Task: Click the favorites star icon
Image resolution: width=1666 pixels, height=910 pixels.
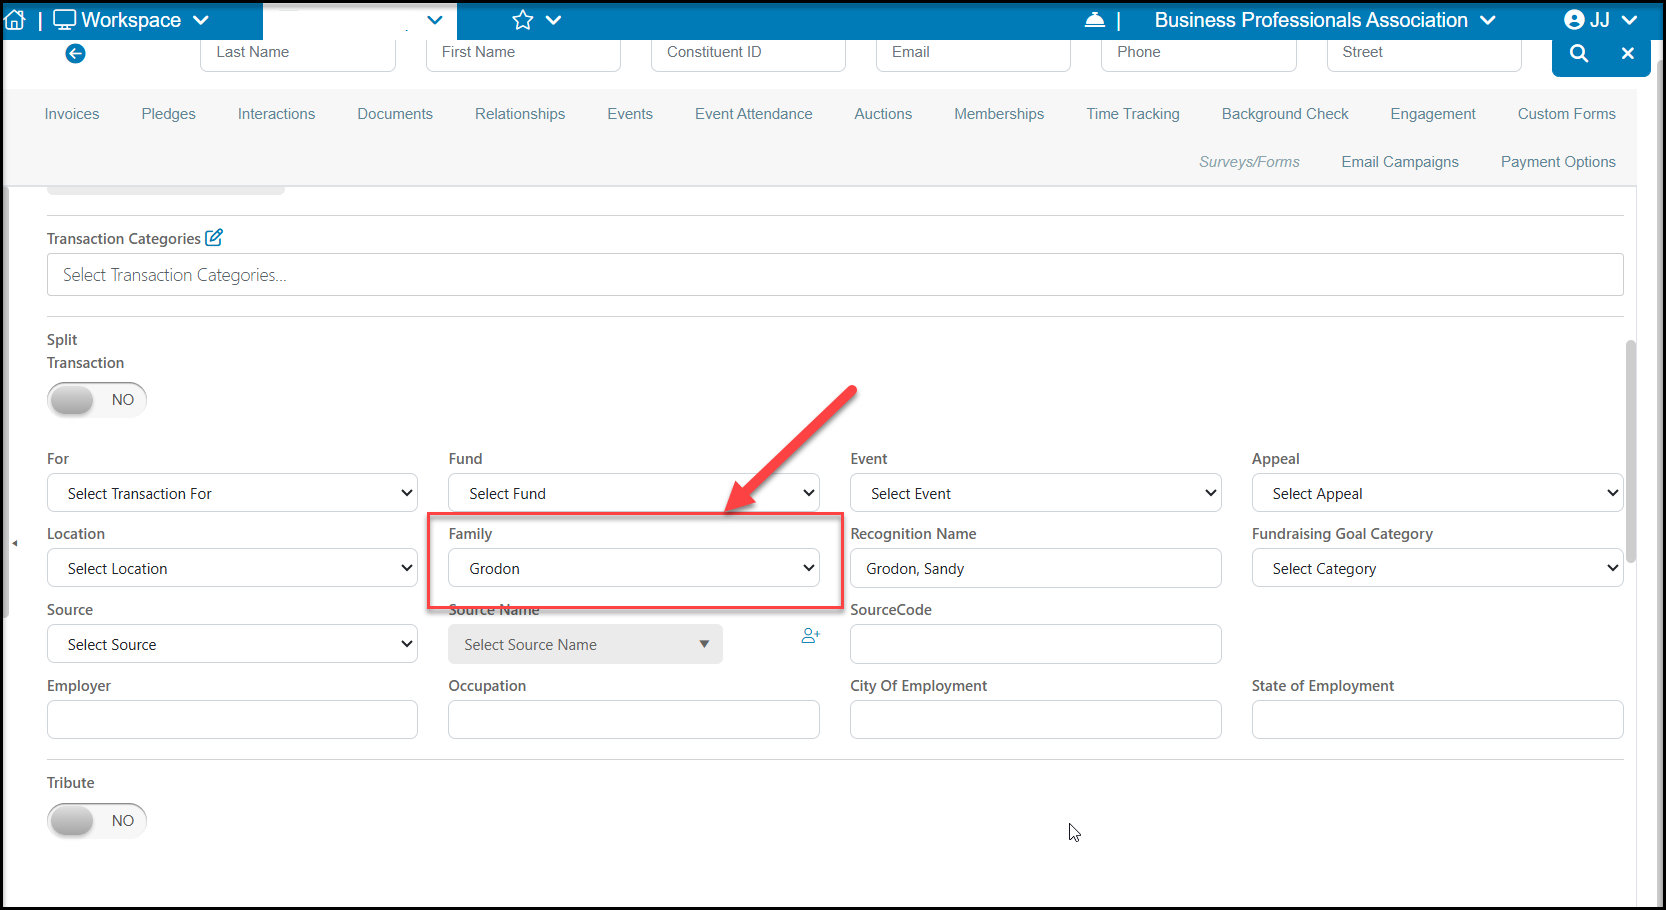Action: point(523,20)
